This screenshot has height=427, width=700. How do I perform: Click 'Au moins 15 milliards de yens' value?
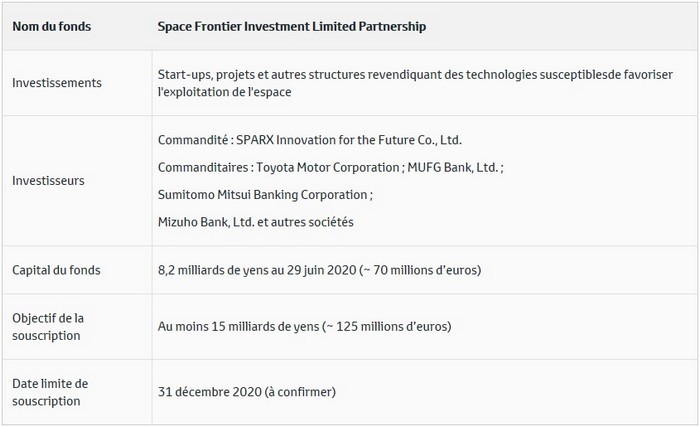pyautogui.click(x=238, y=327)
